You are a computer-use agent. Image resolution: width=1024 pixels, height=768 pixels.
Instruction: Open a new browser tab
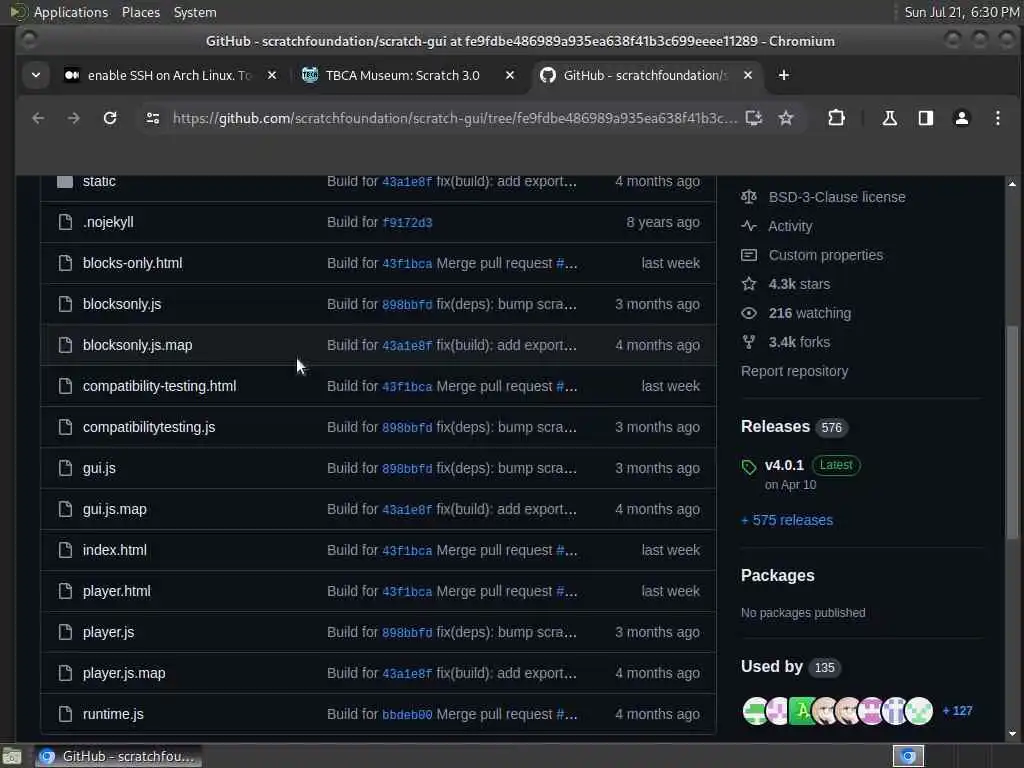tap(784, 76)
